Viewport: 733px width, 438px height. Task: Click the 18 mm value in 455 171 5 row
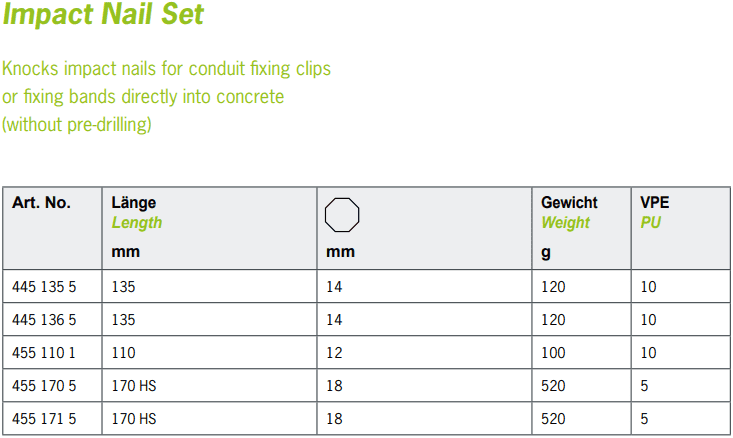pyautogui.click(x=334, y=419)
